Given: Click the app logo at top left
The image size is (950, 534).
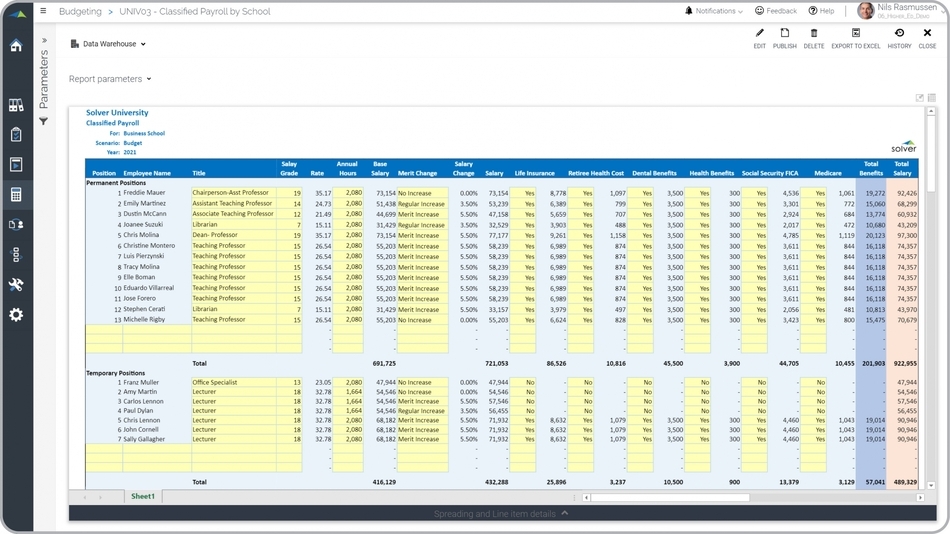Looking at the screenshot, I should click(x=17, y=14).
